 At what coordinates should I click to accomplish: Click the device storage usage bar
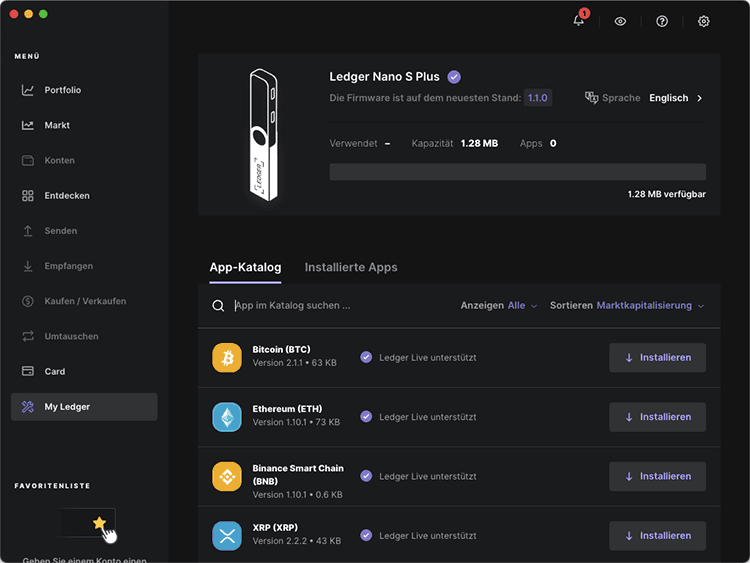(518, 172)
